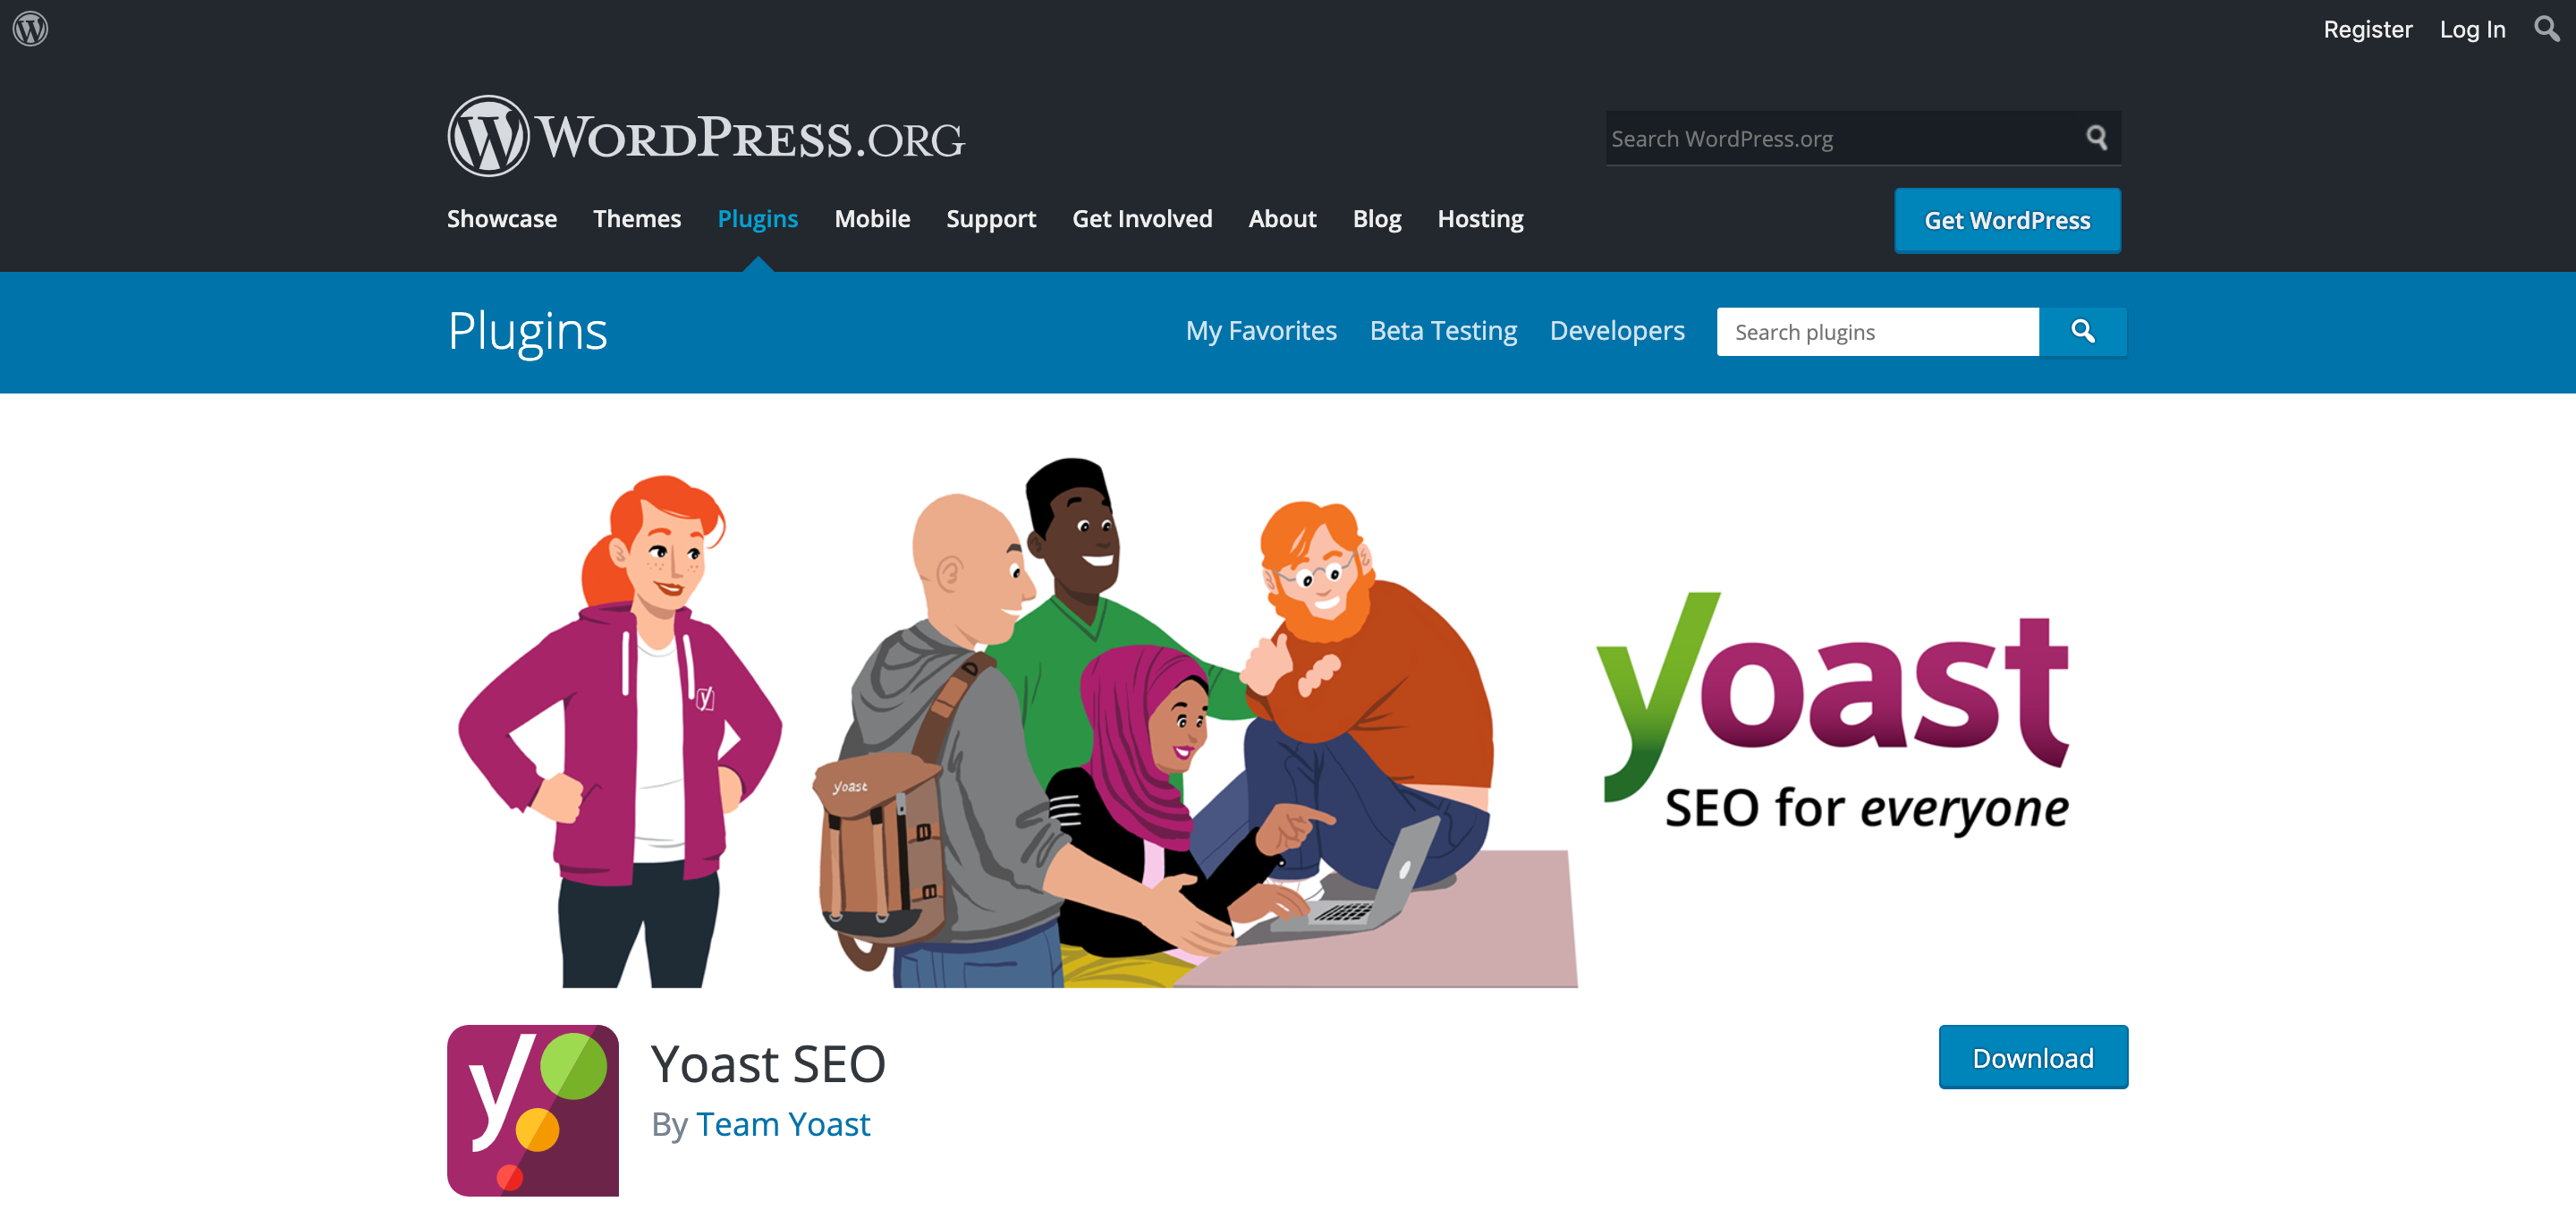This screenshot has width=2576, height=1227.
Task: Click the Yoast banner logo
Action: 1834,713
